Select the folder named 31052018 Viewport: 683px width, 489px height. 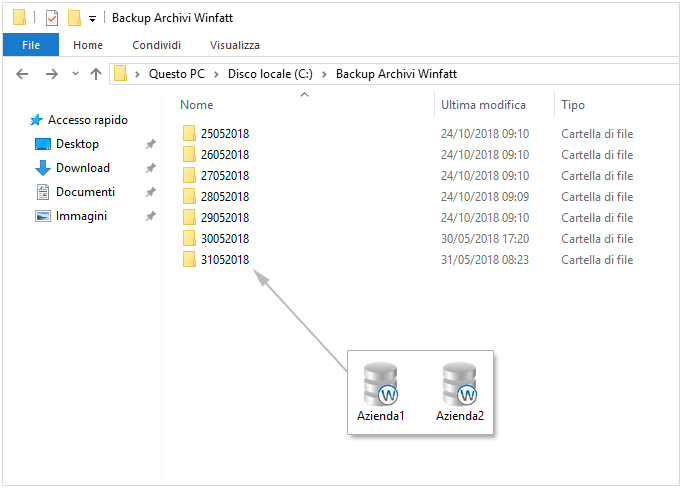click(225, 260)
